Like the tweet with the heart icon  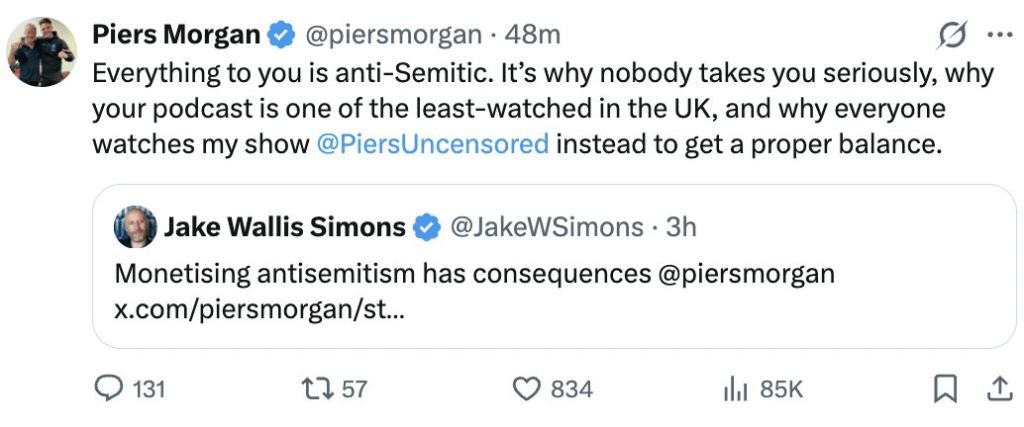point(526,388)
